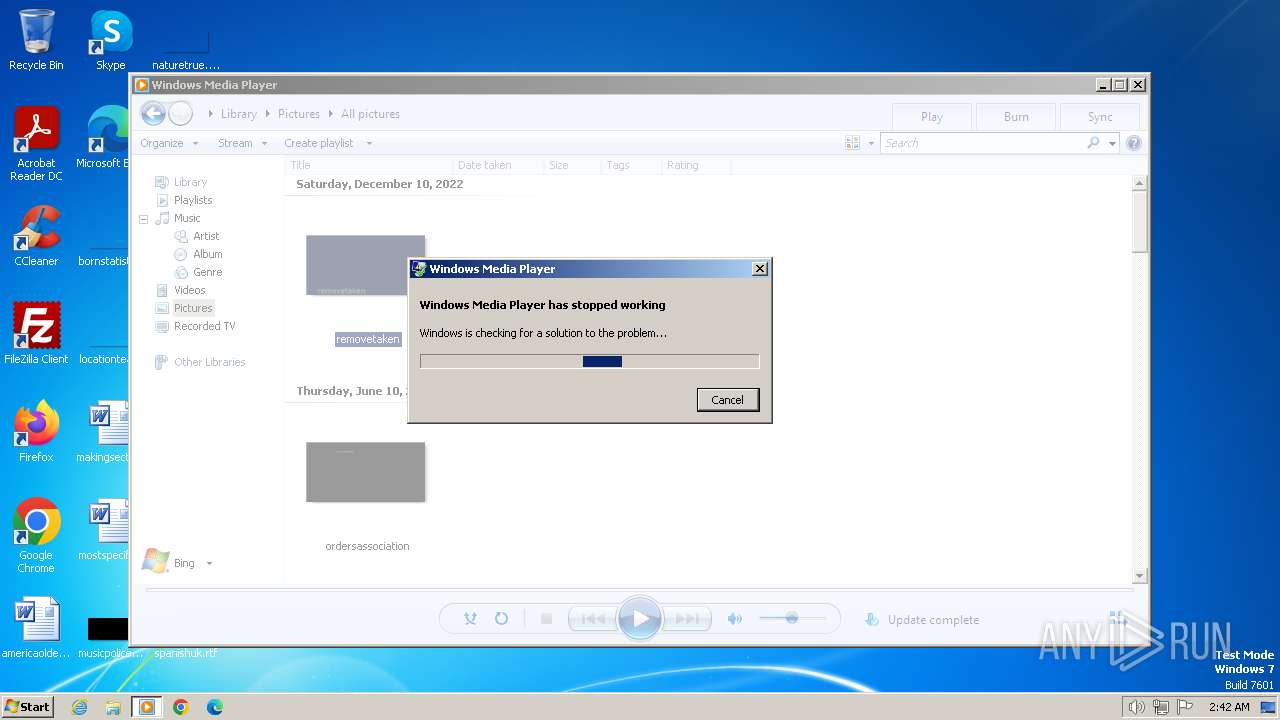Toggle repeat playback
The height and width of the screenshot is (720, 1280).
tap(501, 619)
